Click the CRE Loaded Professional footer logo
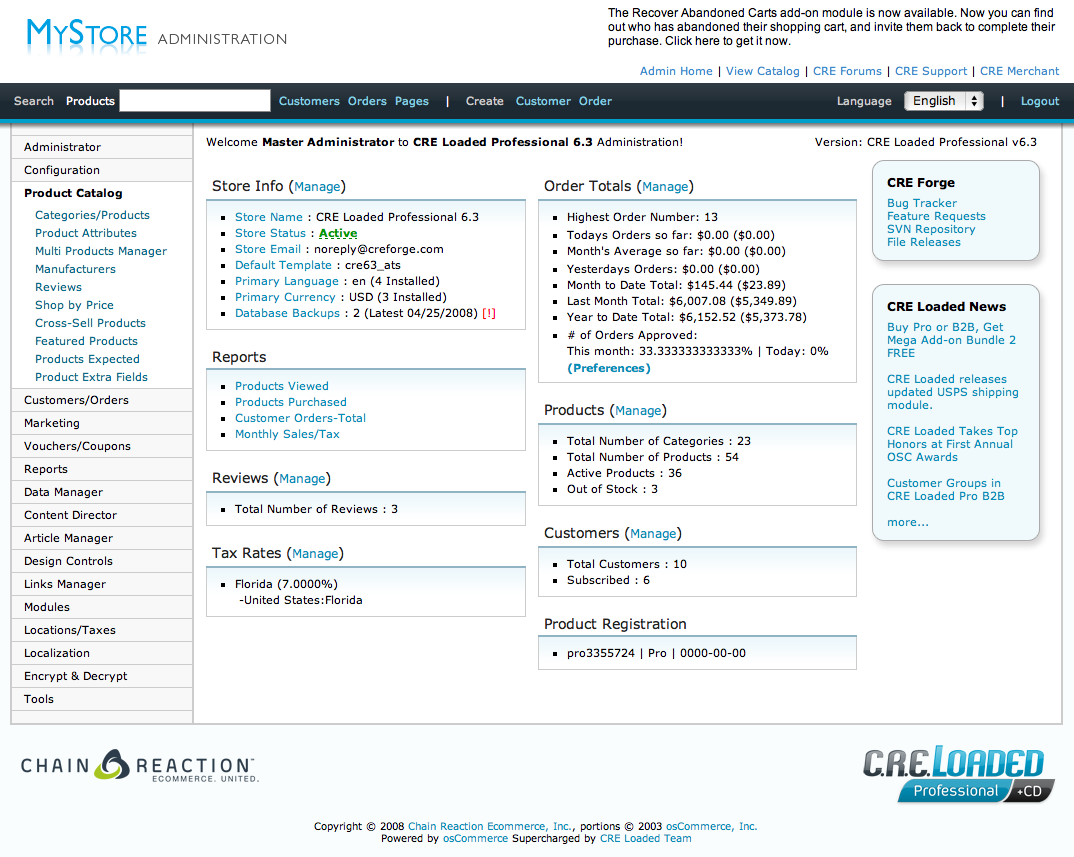Viewport: 1074px width, 857px height. pyautogui.click(x=958, y=773)
